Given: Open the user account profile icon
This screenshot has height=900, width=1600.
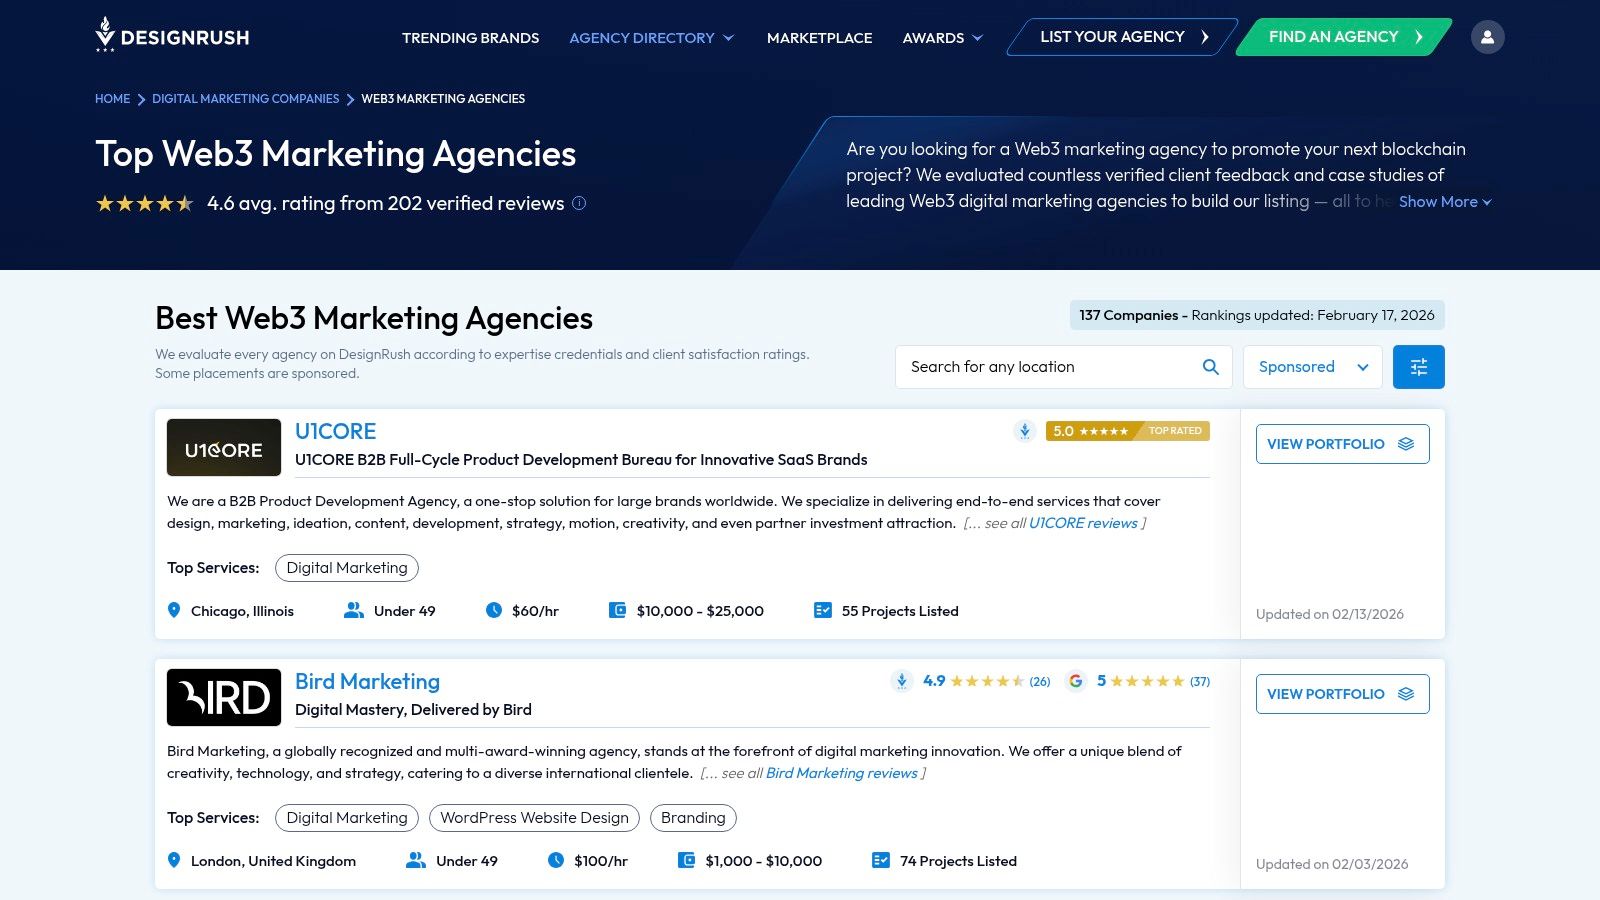Looking at the screenshot, I should pos(1487,37).
